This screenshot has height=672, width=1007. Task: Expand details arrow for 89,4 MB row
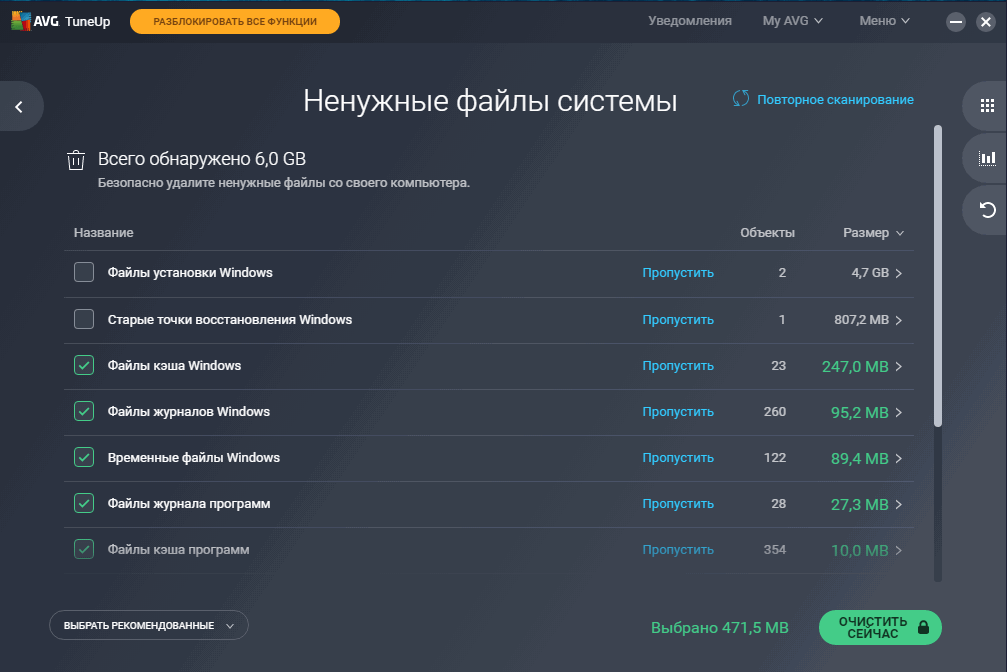898,459
